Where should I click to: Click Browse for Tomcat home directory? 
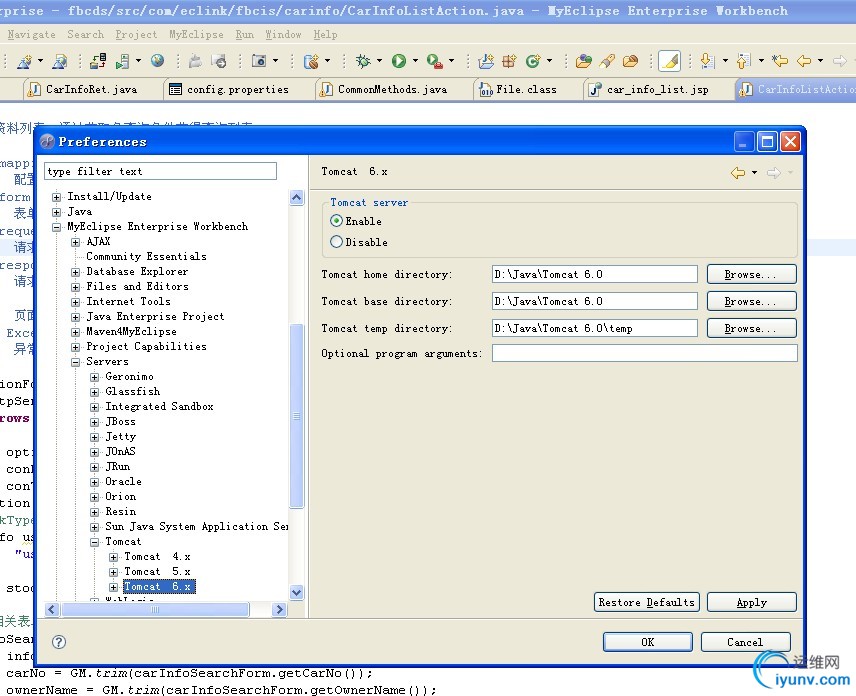pyautogui.click(x=751, y=274)
